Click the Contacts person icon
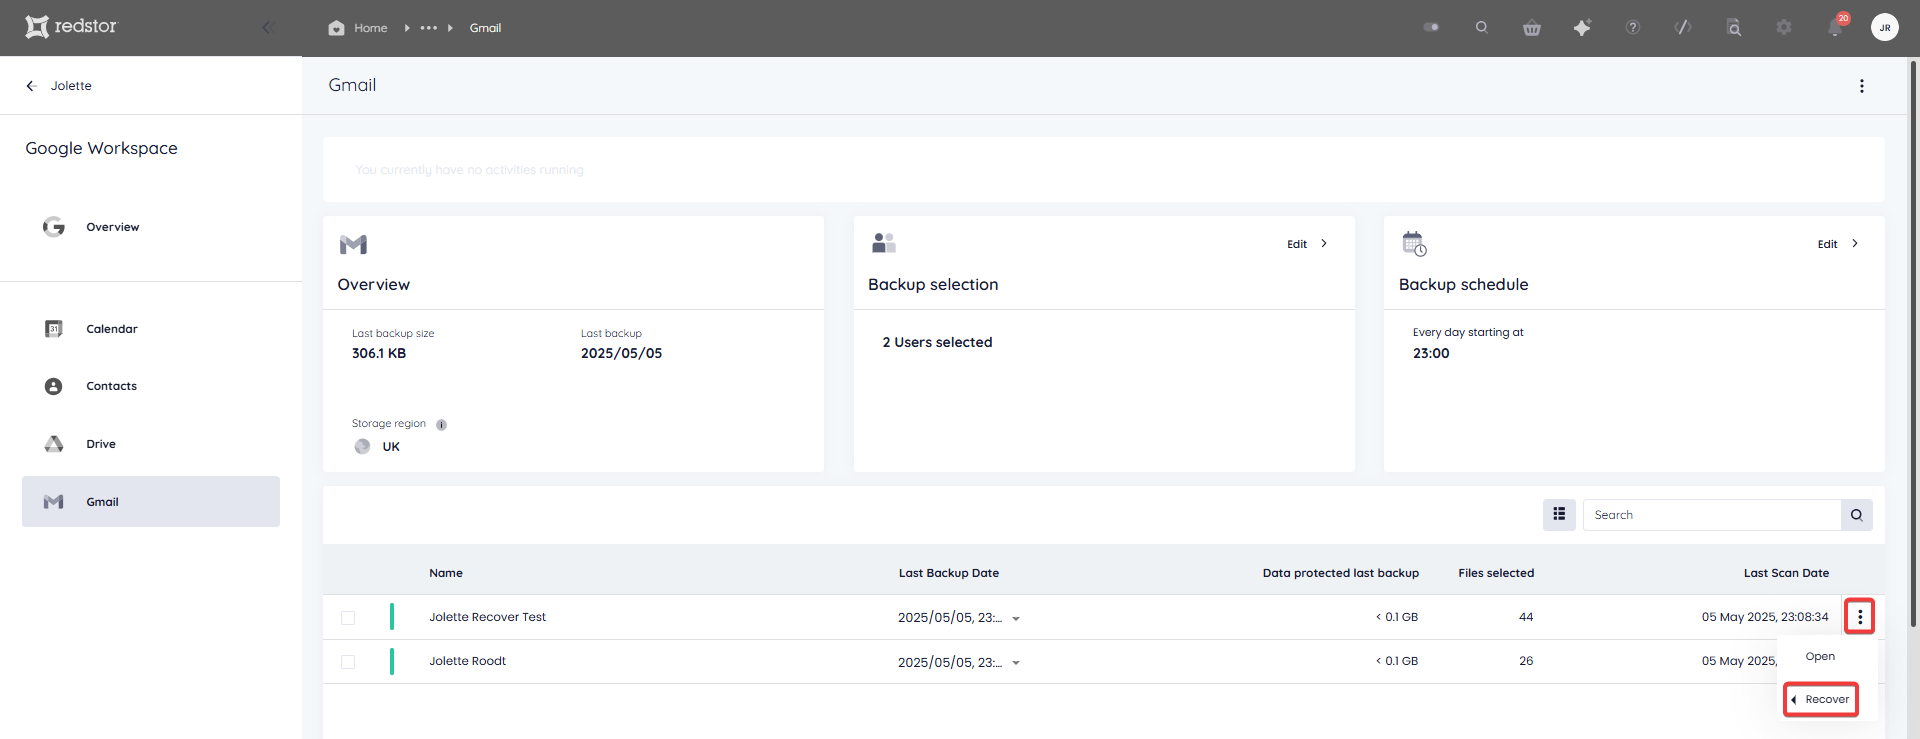This screenshot has width=1920, height=739. pos(54,386)
